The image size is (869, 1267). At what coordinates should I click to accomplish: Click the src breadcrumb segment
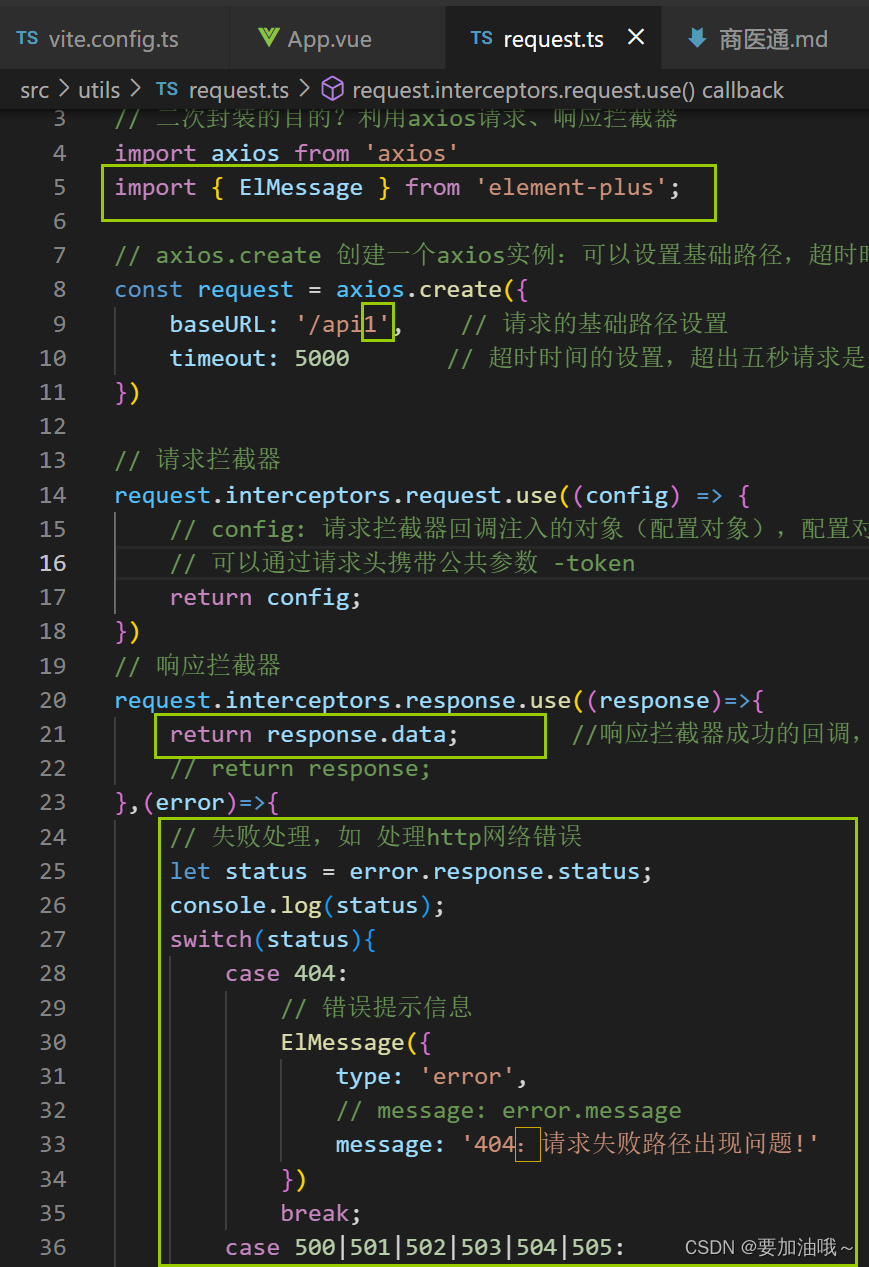[x=34, y=90]
